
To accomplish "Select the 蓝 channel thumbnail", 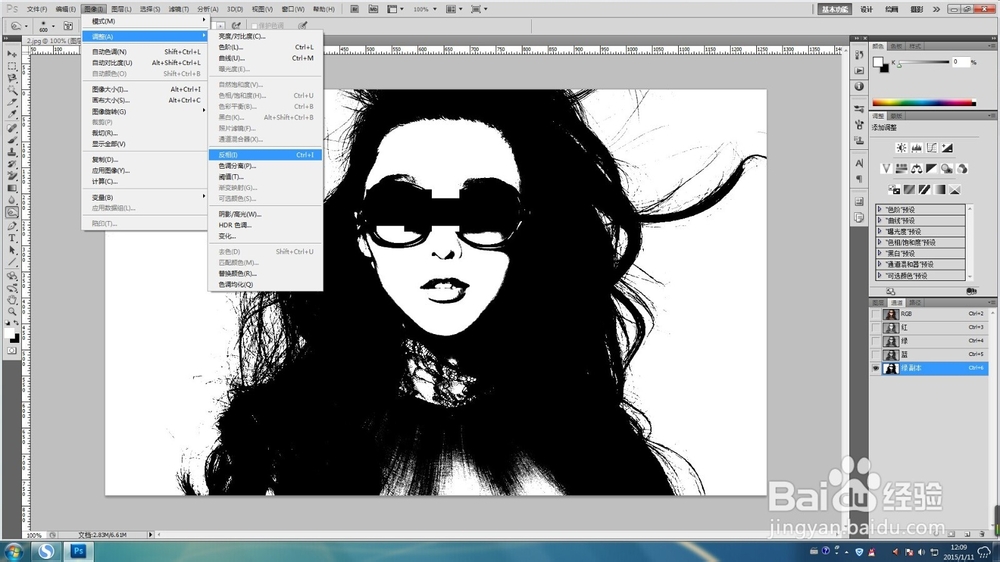I will [x=891, y=354].
